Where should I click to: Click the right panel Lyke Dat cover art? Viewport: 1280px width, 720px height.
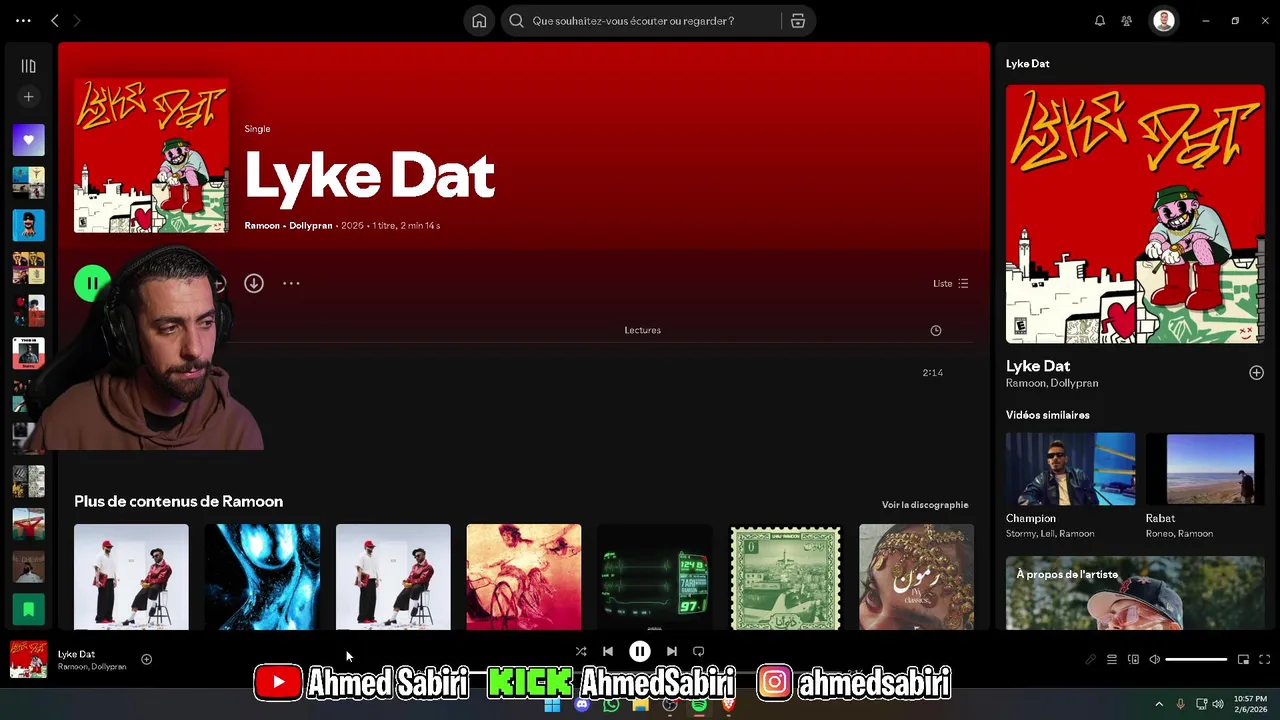(x=1135, y=214)
